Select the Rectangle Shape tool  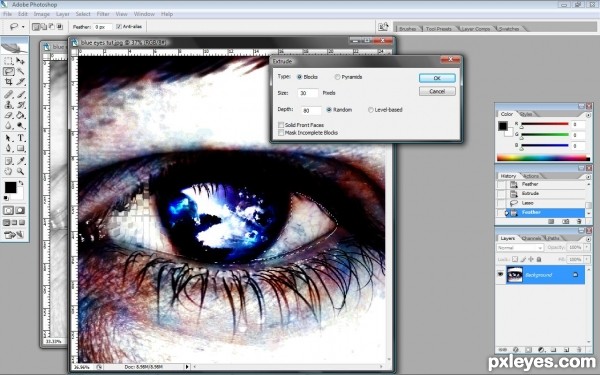20,148
